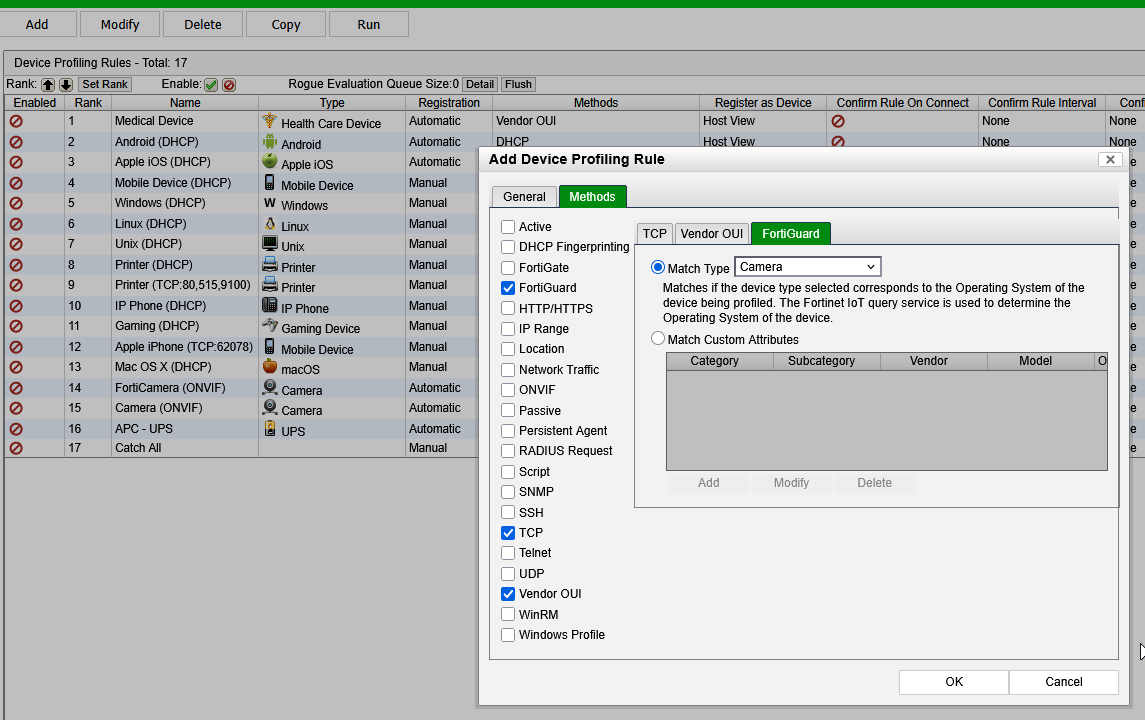Switch to the General tab
This screenshot has height=720, width=1145.
[x=524, y=197]
